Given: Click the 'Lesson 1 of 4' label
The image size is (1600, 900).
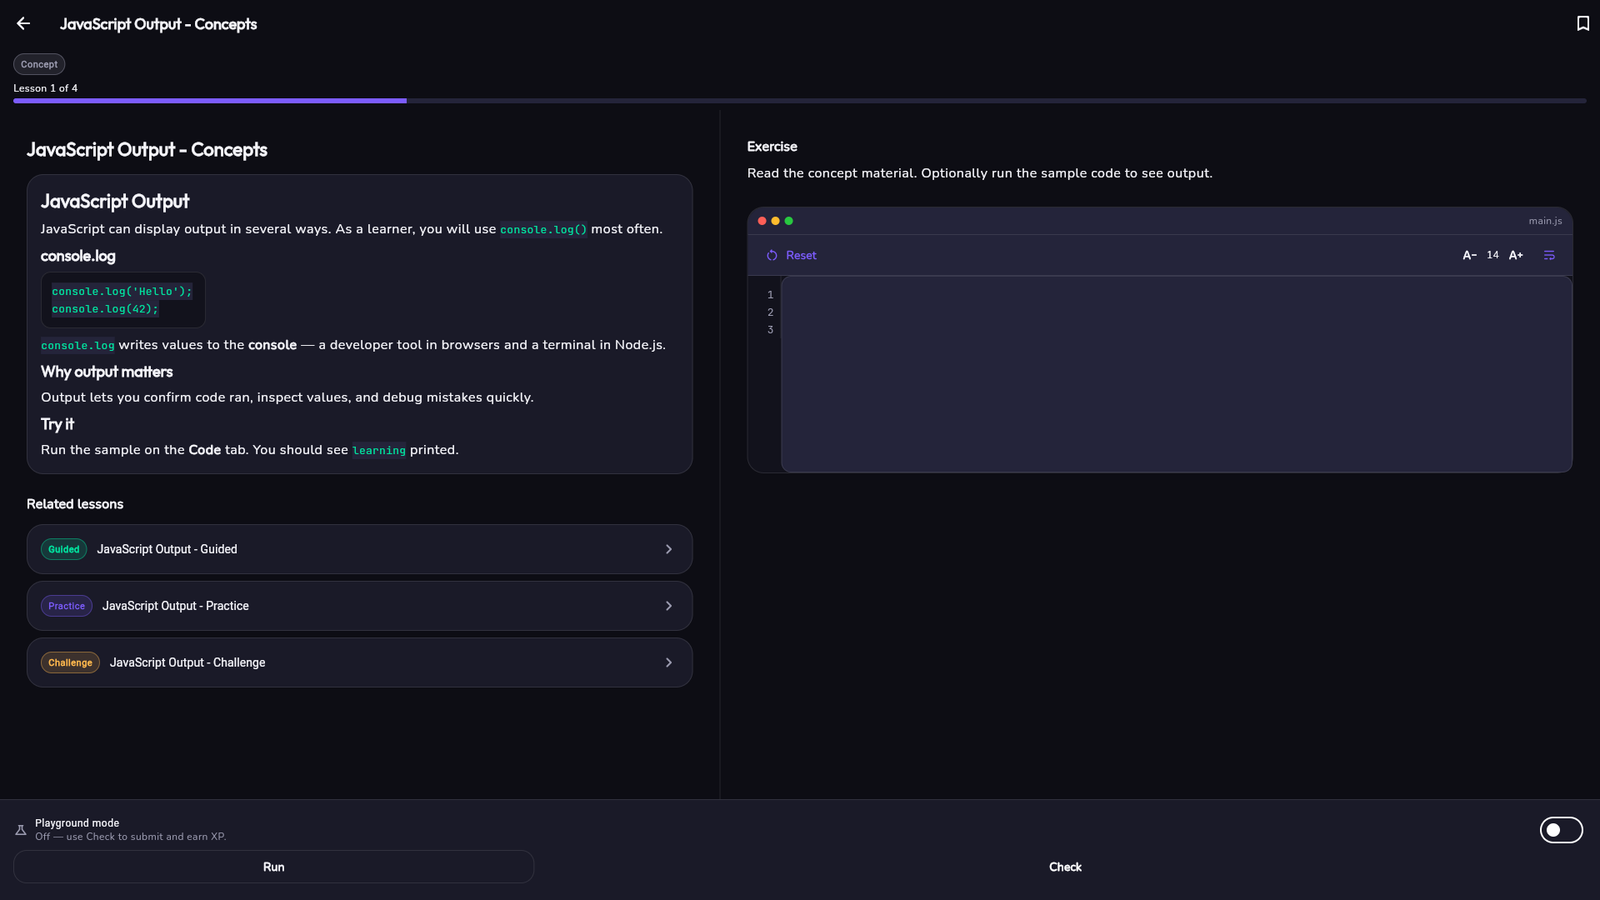Looking at the screenshot, I should tap(45, 88).
